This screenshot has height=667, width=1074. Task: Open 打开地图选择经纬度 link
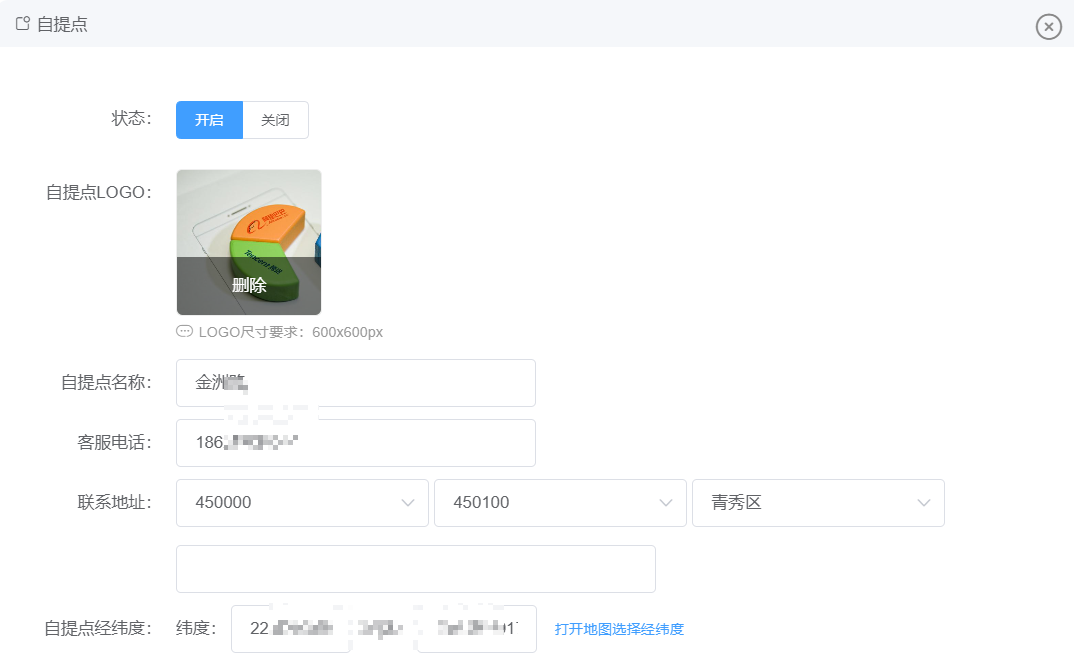[619, 629]
